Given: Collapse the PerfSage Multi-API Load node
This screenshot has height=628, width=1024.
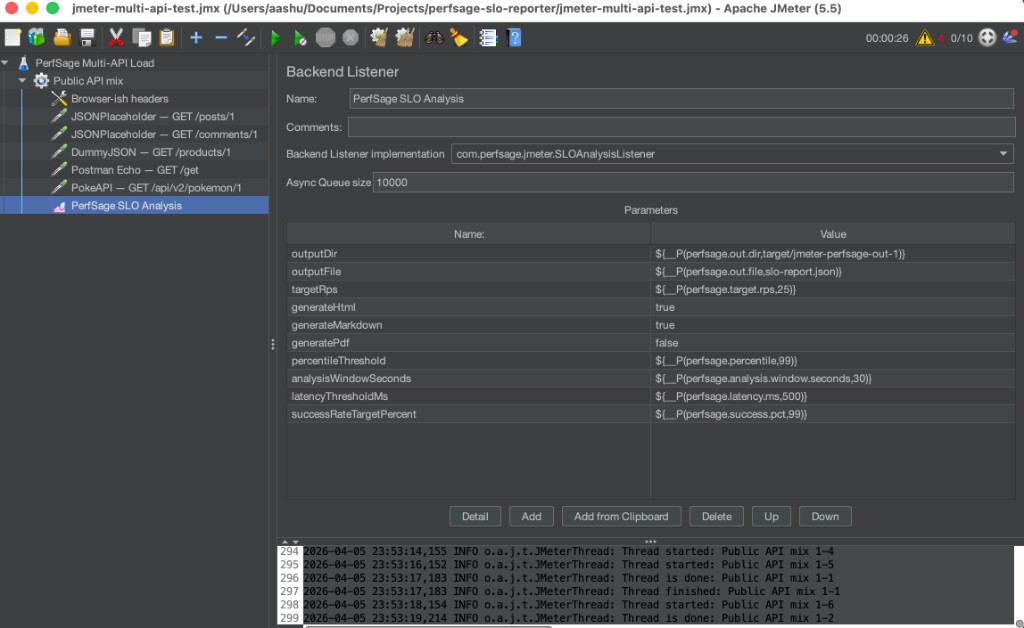Looking at the screenshot, I should pos(5,63).
